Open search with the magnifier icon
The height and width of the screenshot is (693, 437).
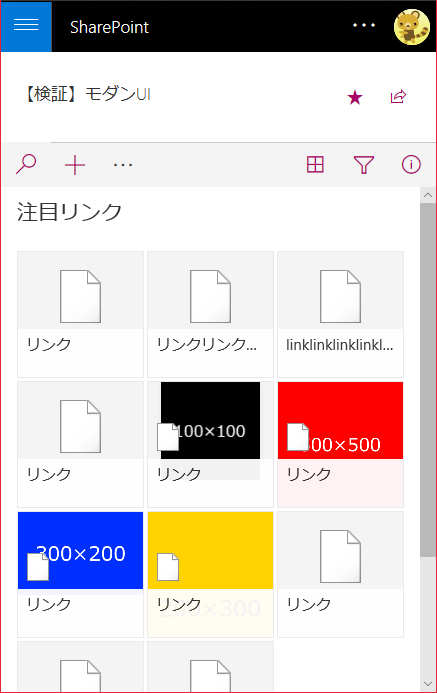26,164
